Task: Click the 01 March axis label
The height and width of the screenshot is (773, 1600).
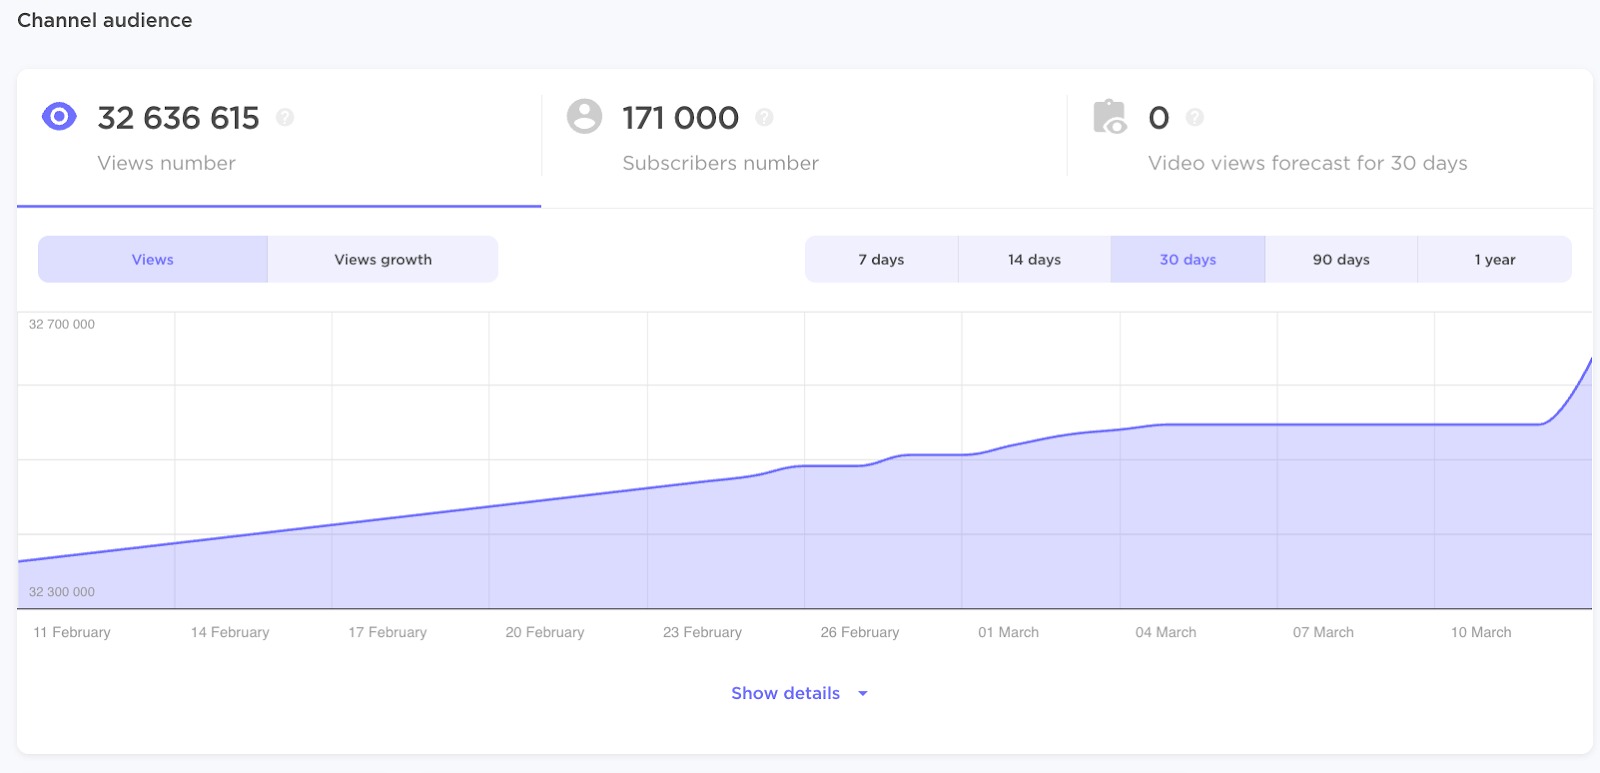Action: tap(1008, 632)
